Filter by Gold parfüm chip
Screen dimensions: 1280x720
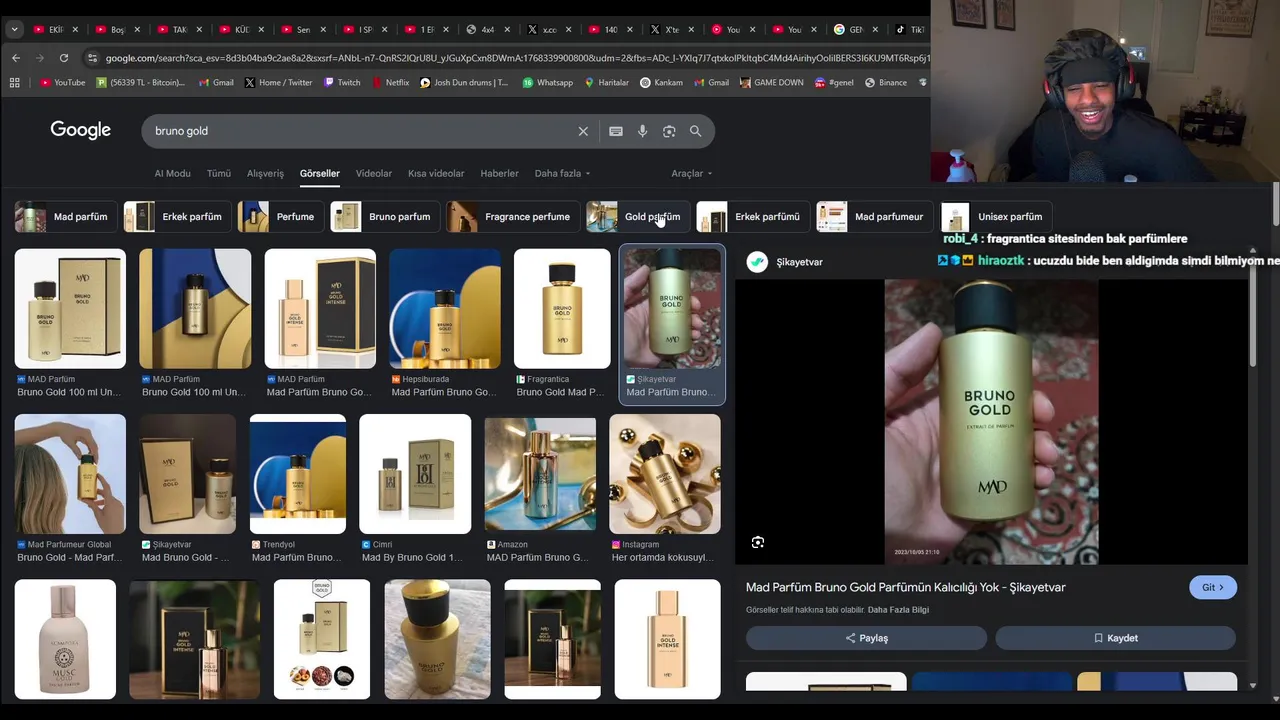click(637, 217)
